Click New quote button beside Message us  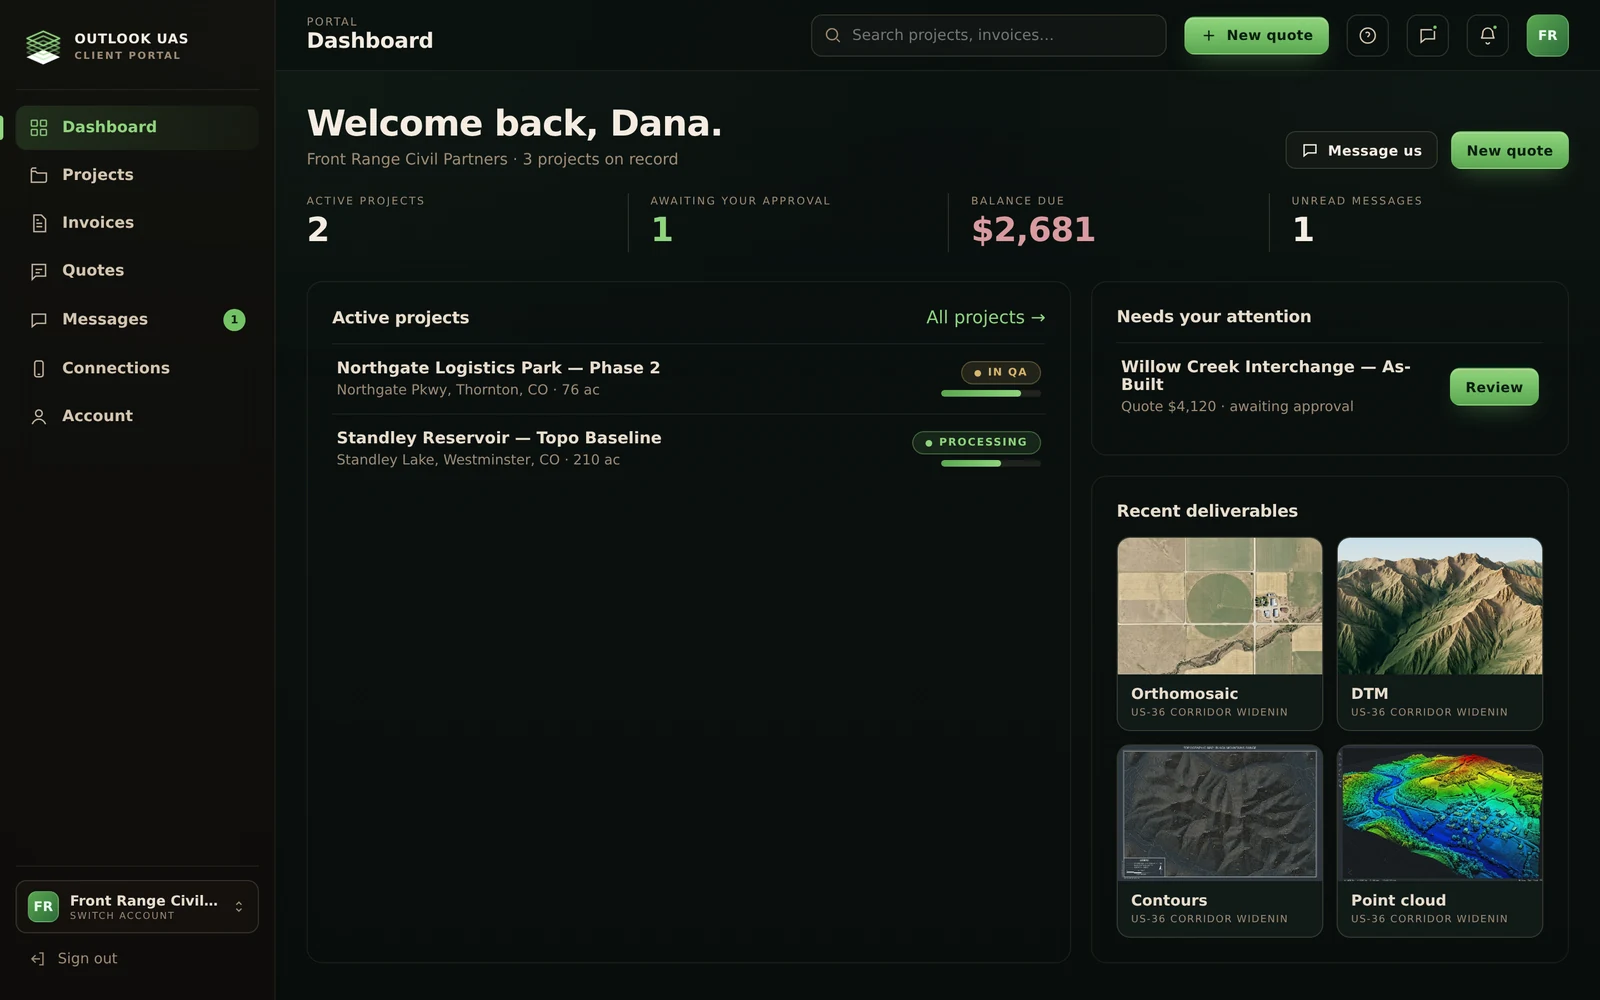click(x=1509, y=150)
